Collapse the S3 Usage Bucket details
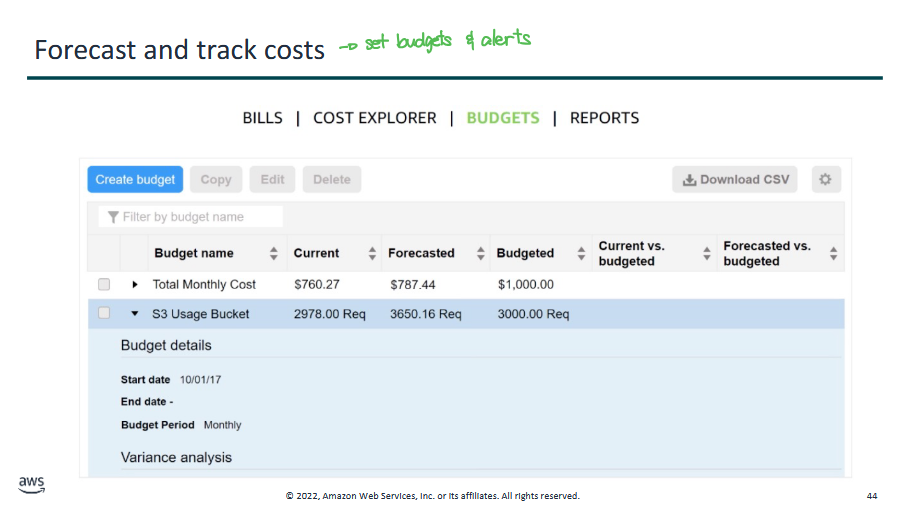 [135, 314]
